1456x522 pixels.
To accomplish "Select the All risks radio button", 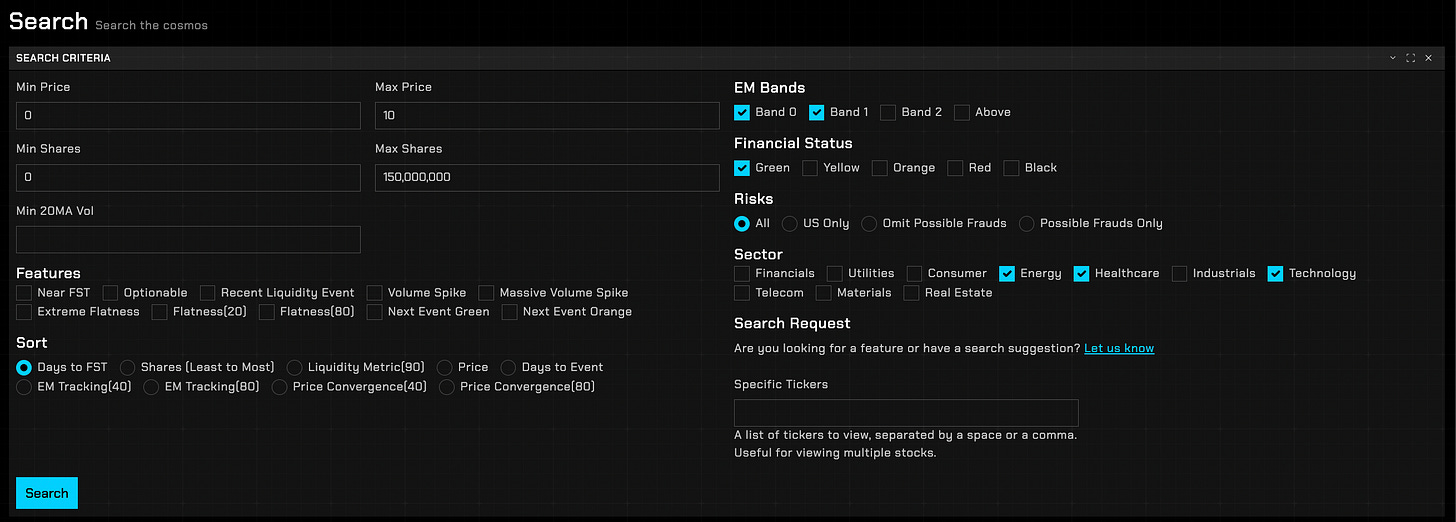I will click(x=742, y=223).
